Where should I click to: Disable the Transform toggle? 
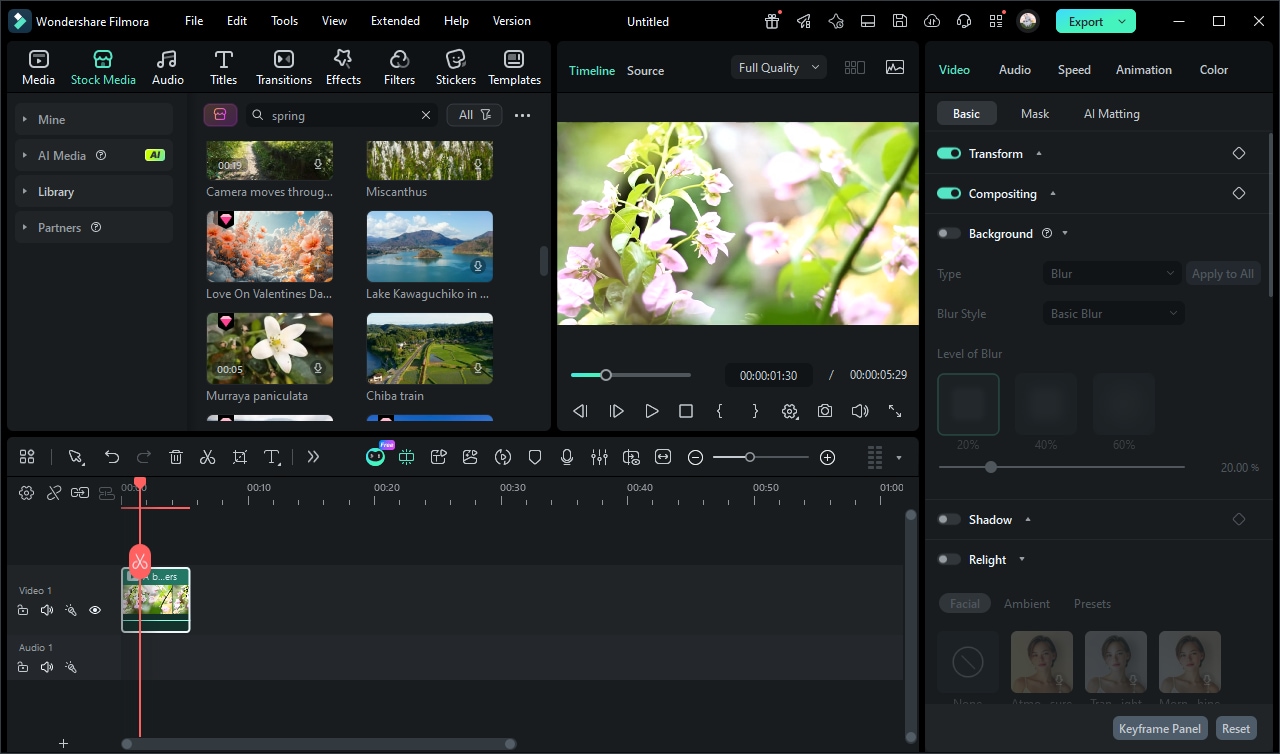[x=949, y=153]
